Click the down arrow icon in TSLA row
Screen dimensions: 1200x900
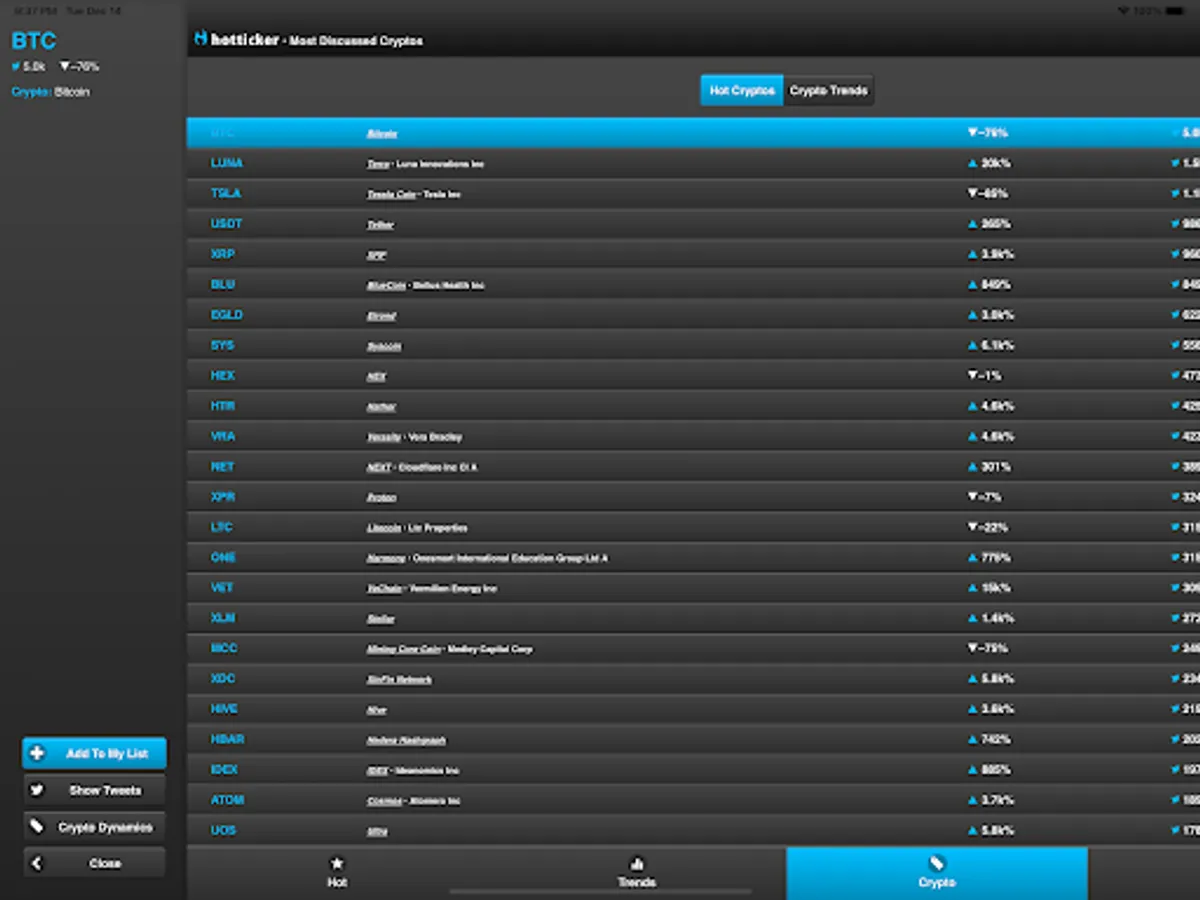[x=972, y=194]
